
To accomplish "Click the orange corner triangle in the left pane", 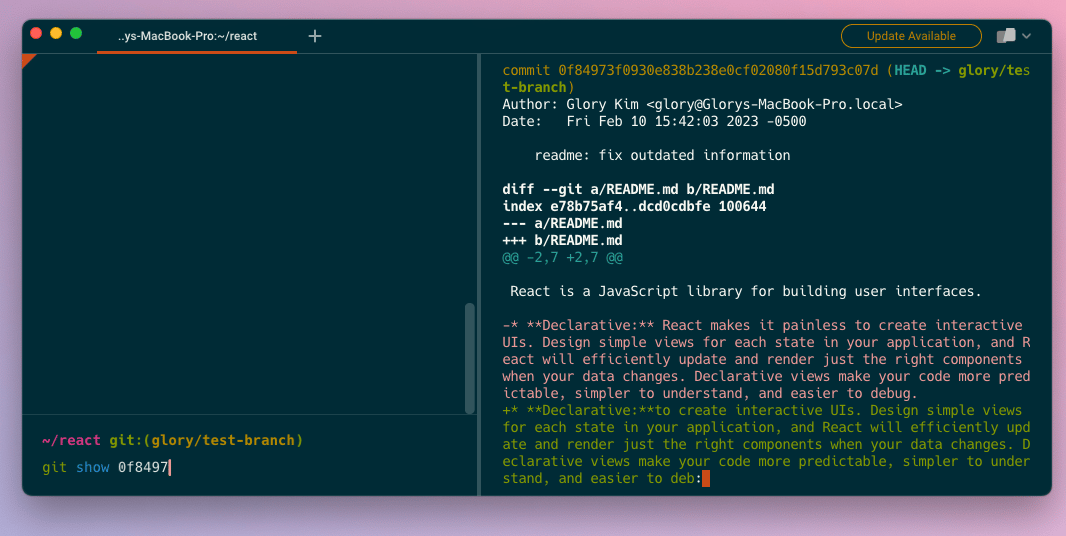I will [27, 60].
